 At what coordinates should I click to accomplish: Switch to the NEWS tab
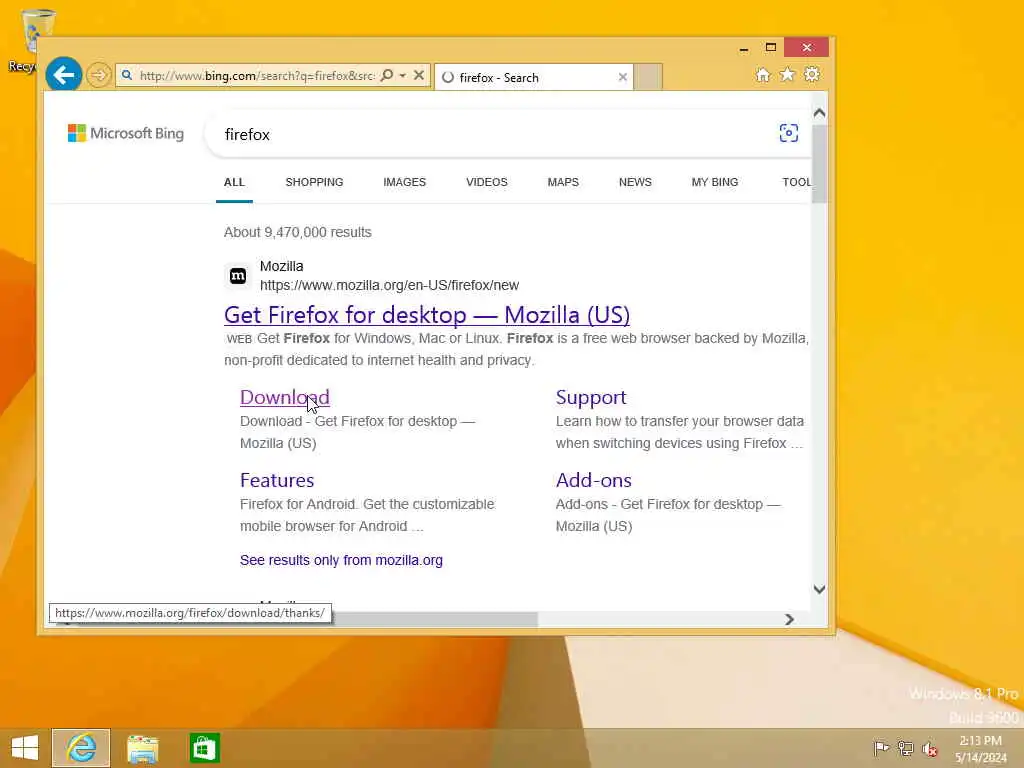click(635, 182)
